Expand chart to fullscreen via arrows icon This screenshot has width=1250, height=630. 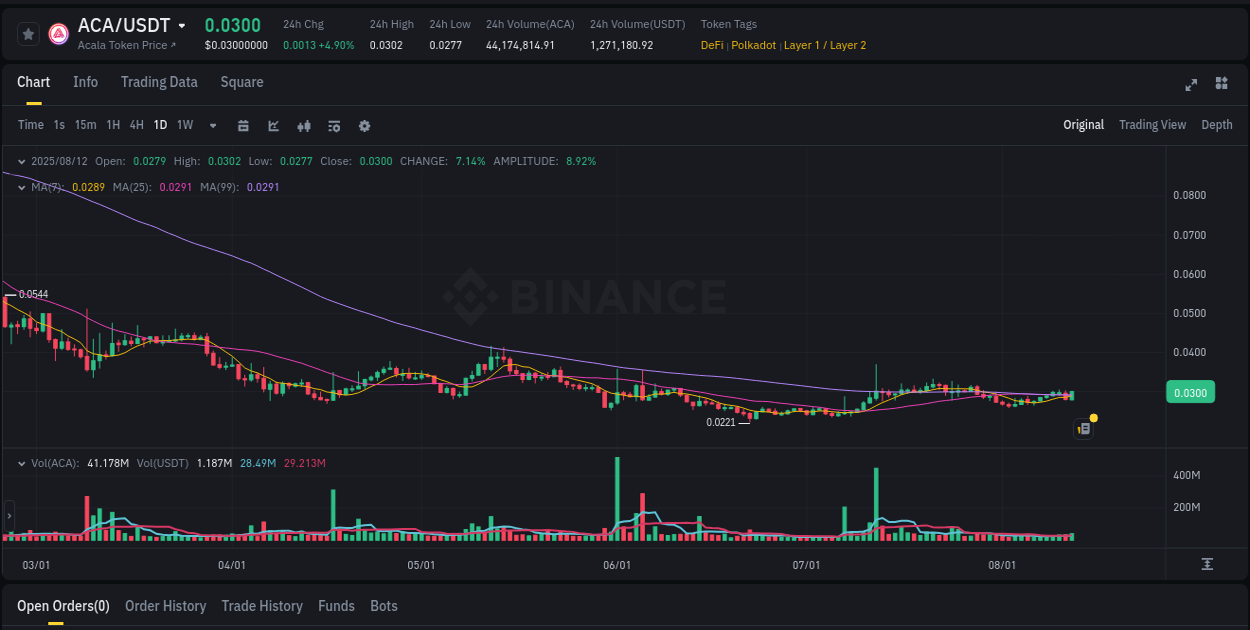(1190, 85)
